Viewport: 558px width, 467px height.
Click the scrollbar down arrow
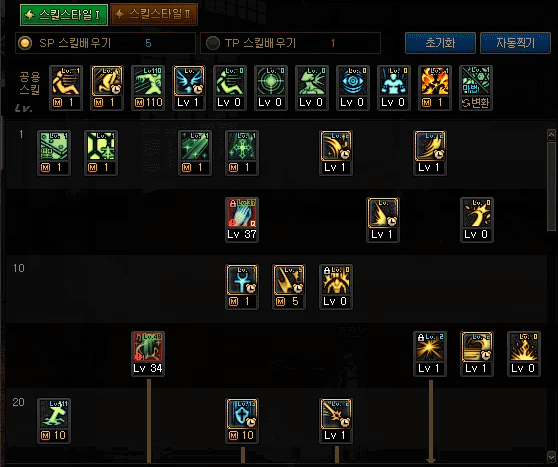click(551, 456)
